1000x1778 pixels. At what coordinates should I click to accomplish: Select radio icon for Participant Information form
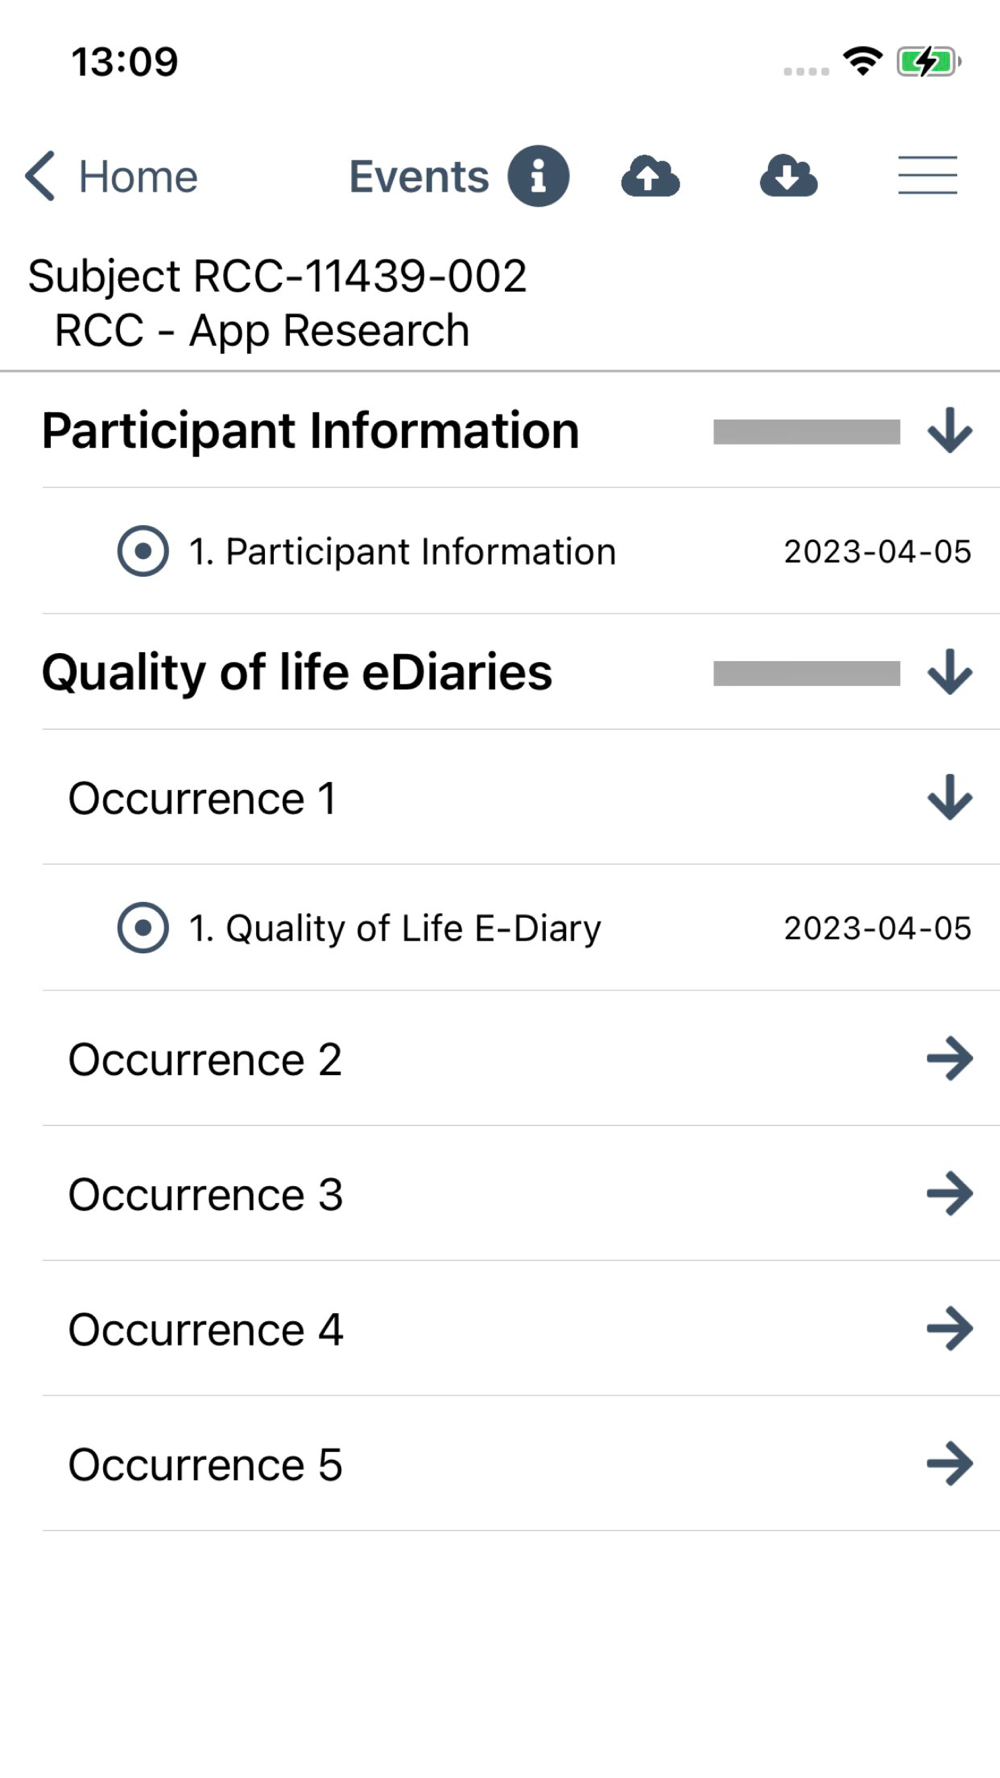143,551
